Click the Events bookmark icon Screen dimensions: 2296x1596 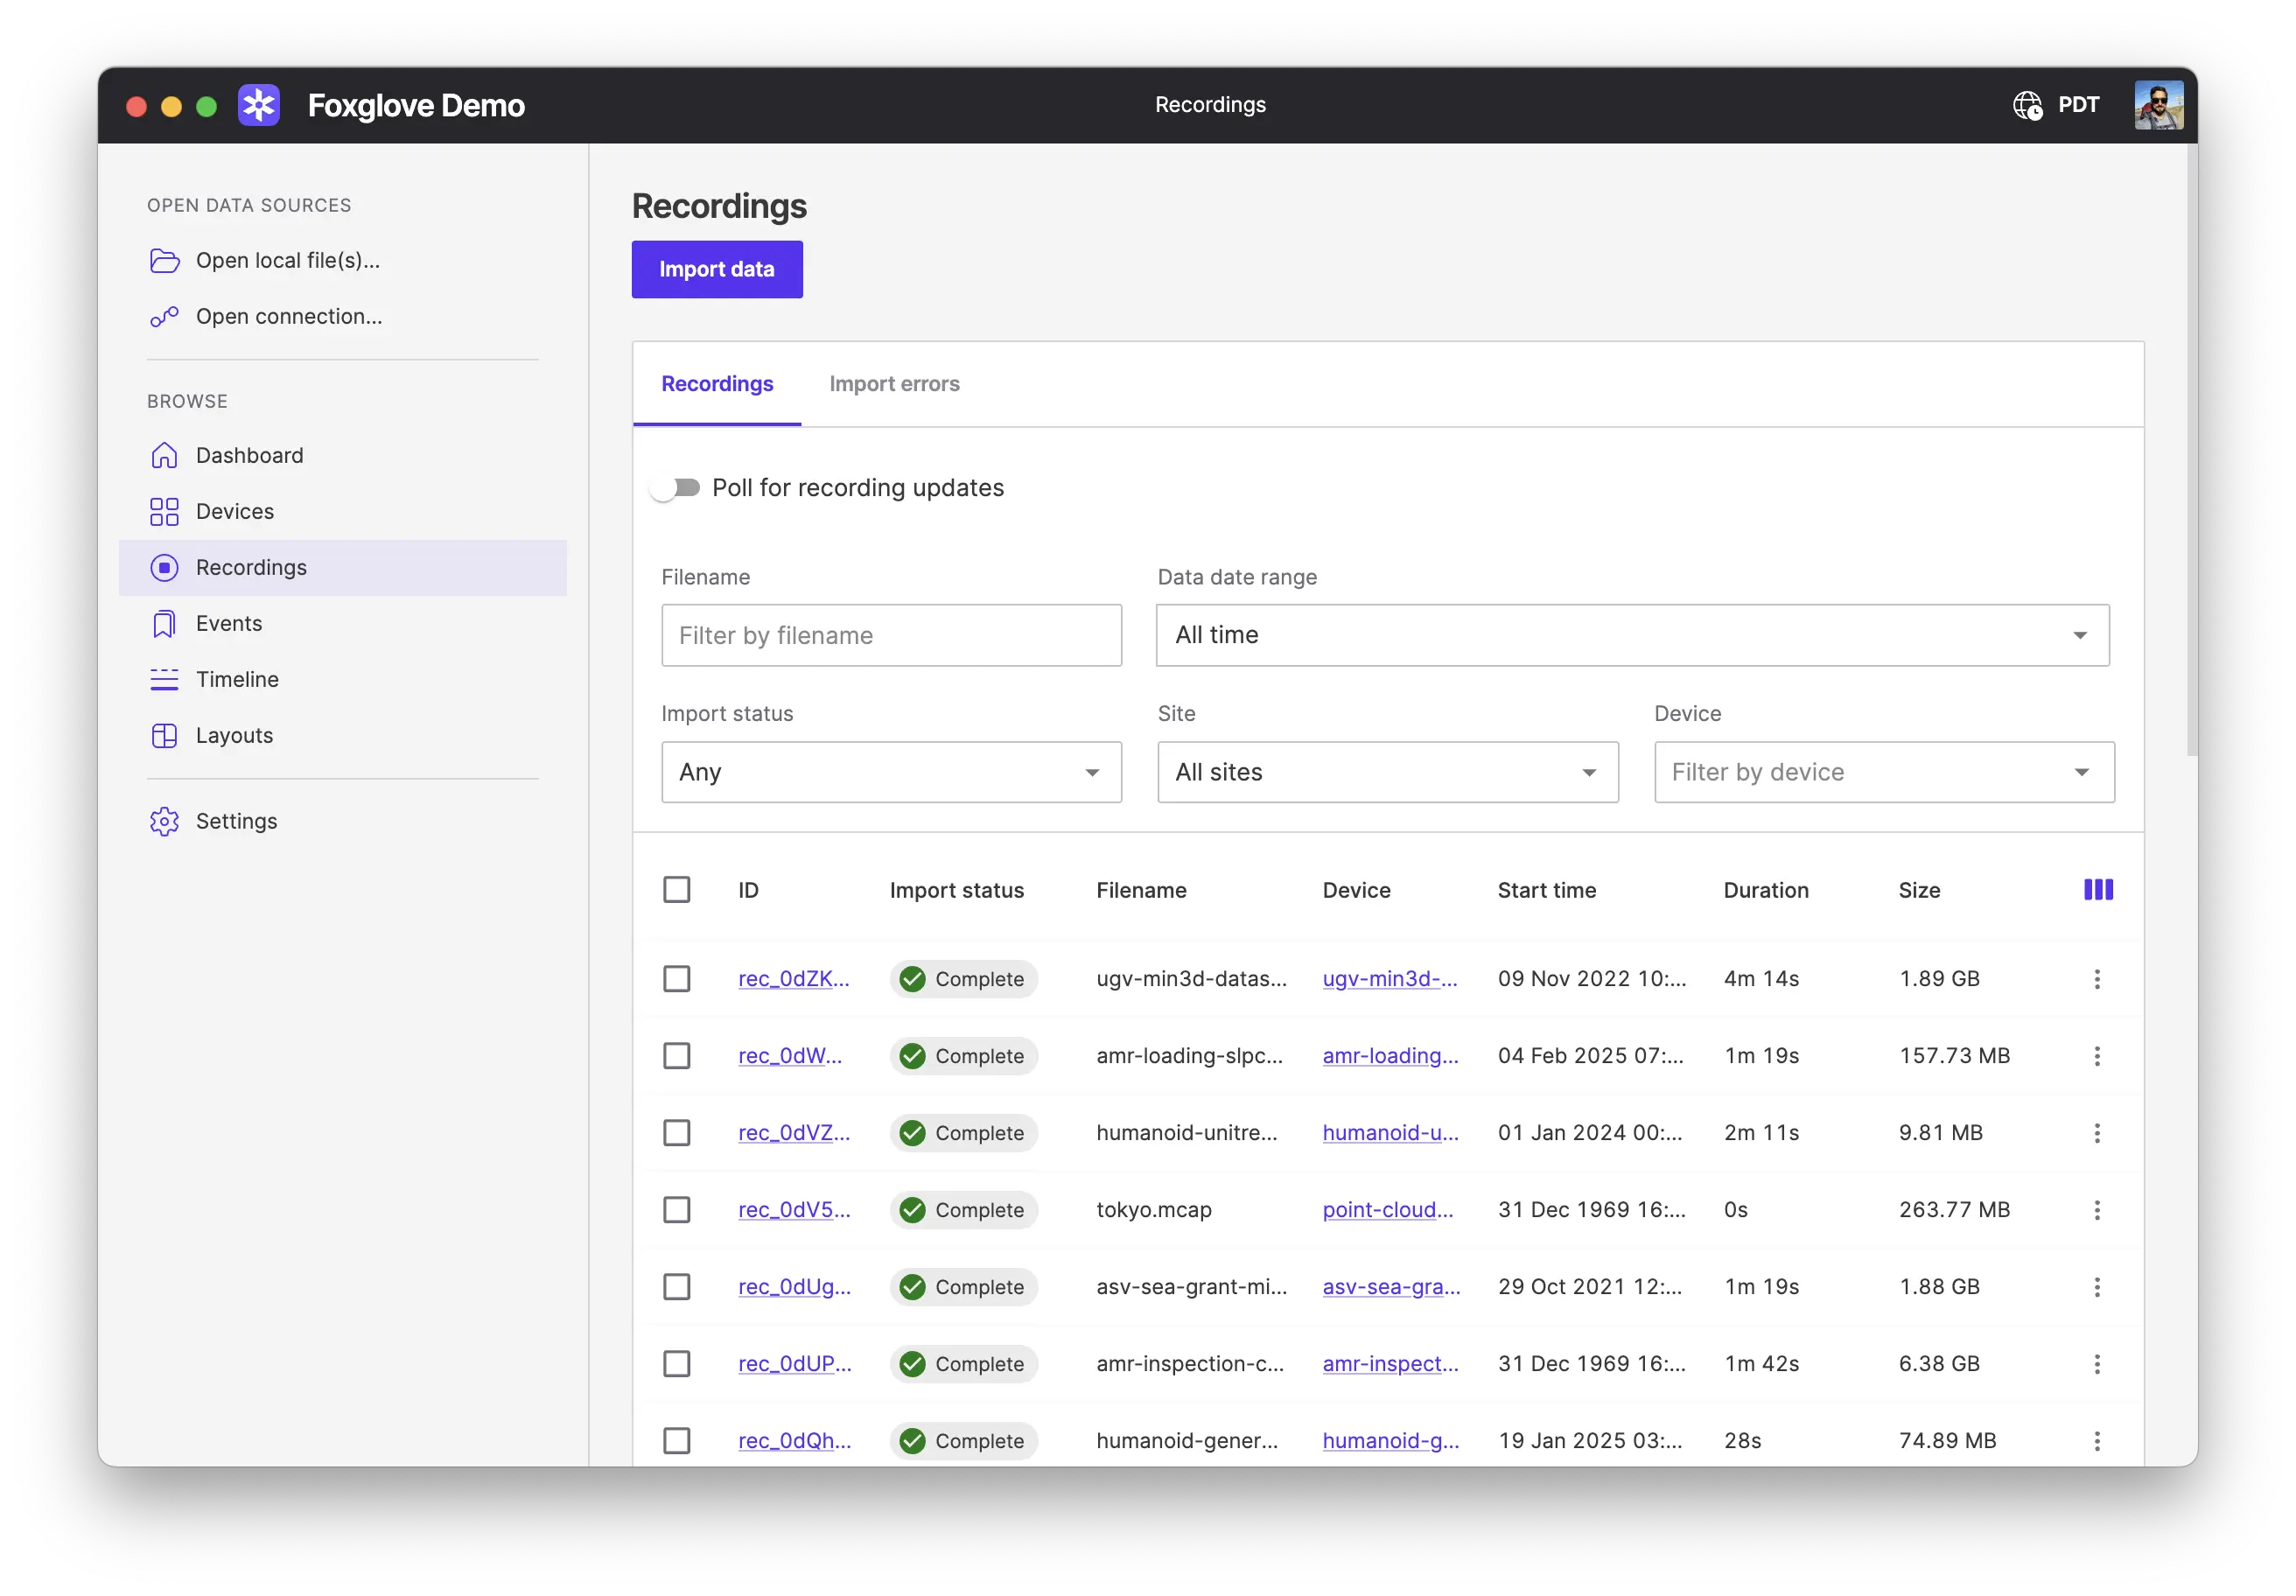pos(164,623)
